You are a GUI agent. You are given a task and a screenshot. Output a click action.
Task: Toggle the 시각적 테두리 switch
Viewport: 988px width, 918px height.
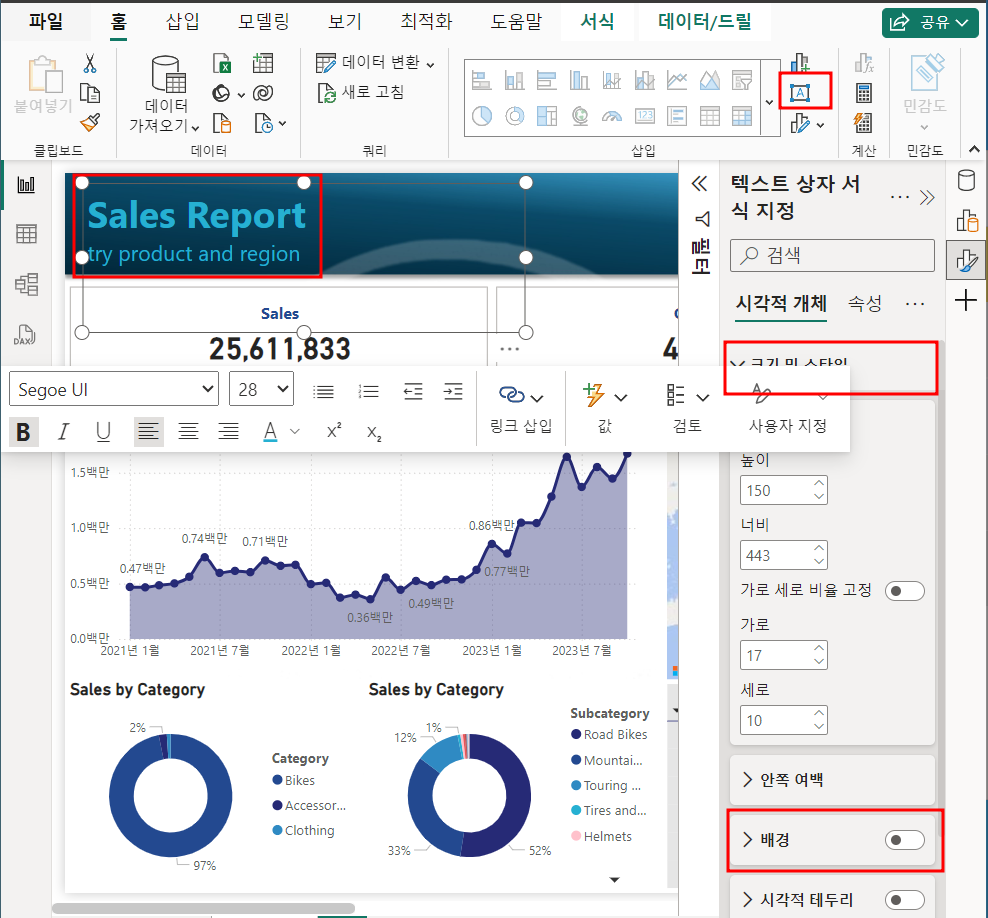(904, 900)
